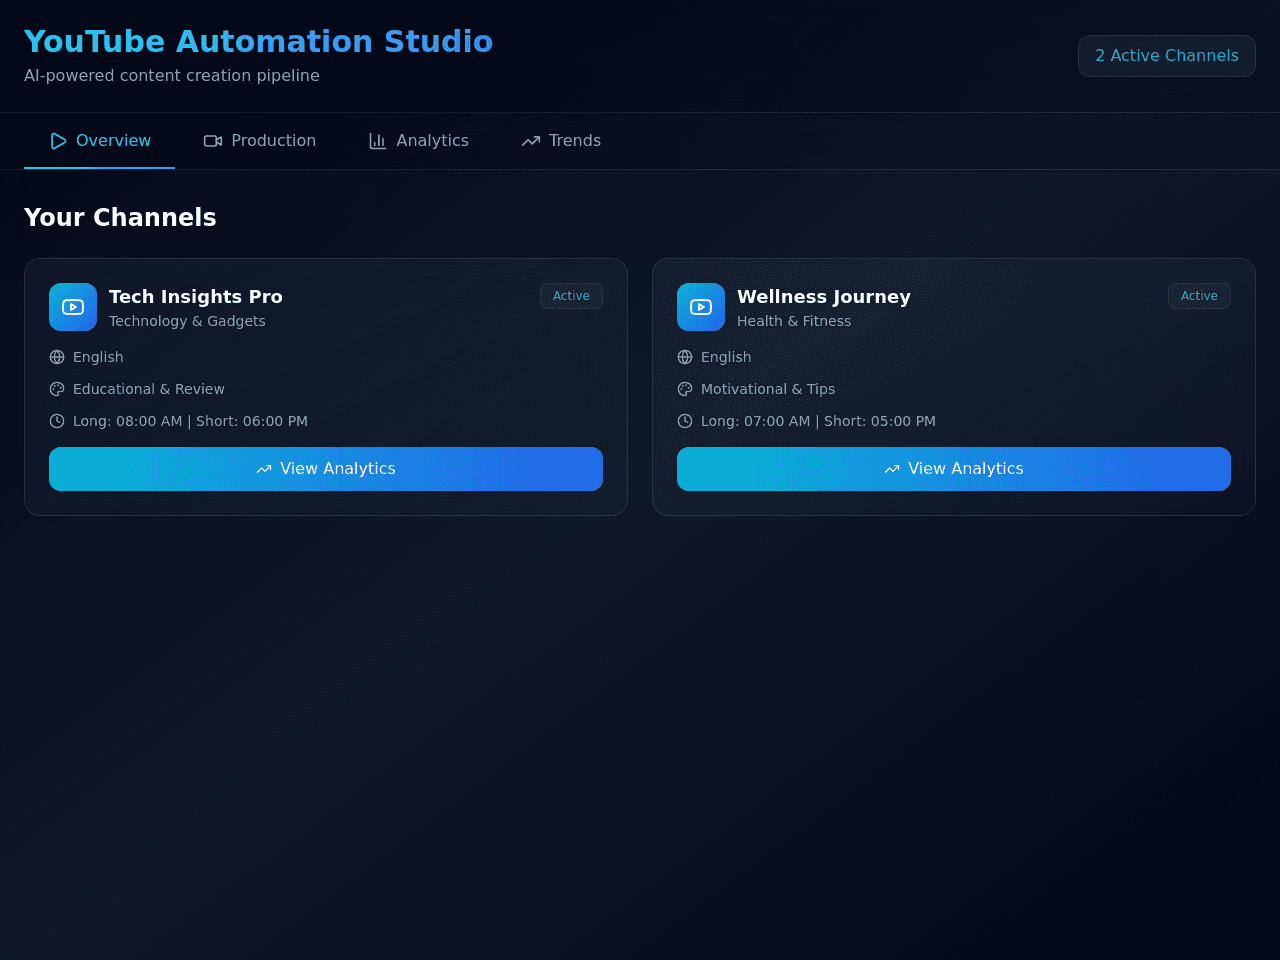Switch to the Production tab
This screenshot has width=1280, height=960.
(260, 141)
